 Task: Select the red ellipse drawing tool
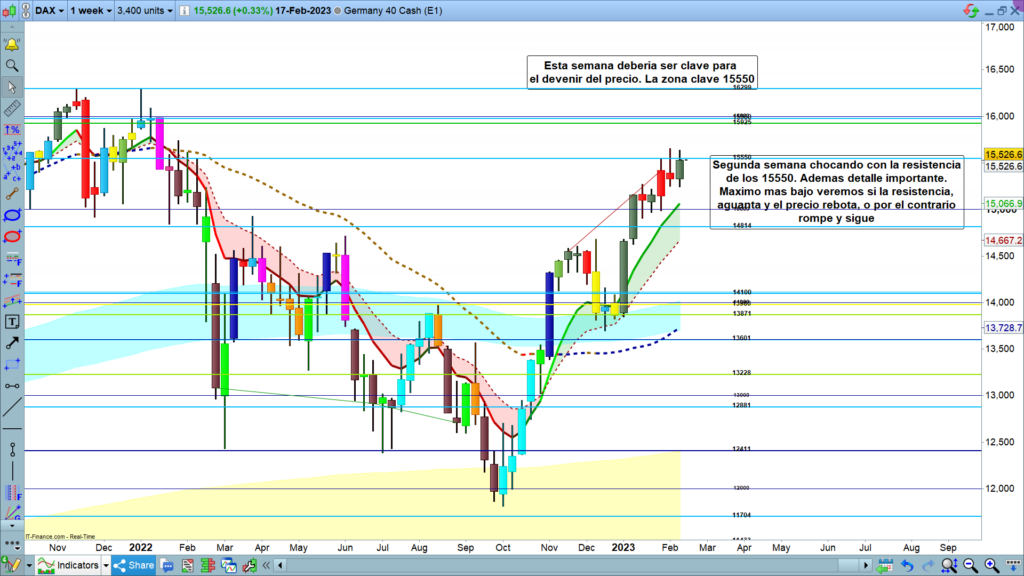12,236
